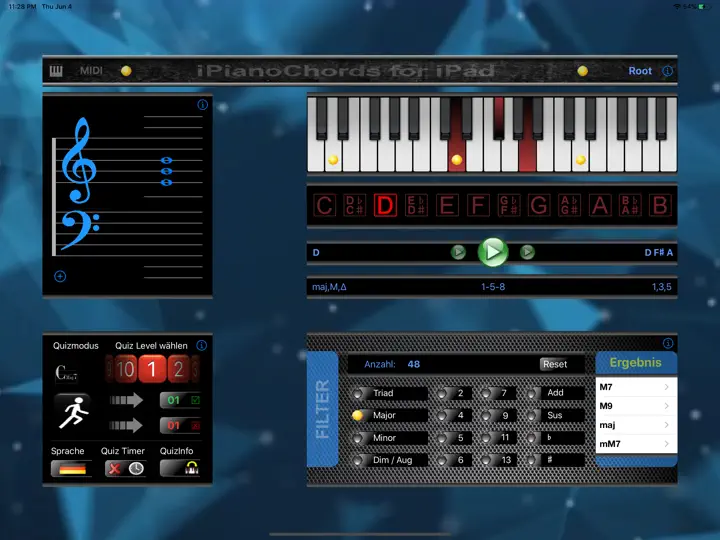Click red 01 wrong counter

(x=181, y=425)
